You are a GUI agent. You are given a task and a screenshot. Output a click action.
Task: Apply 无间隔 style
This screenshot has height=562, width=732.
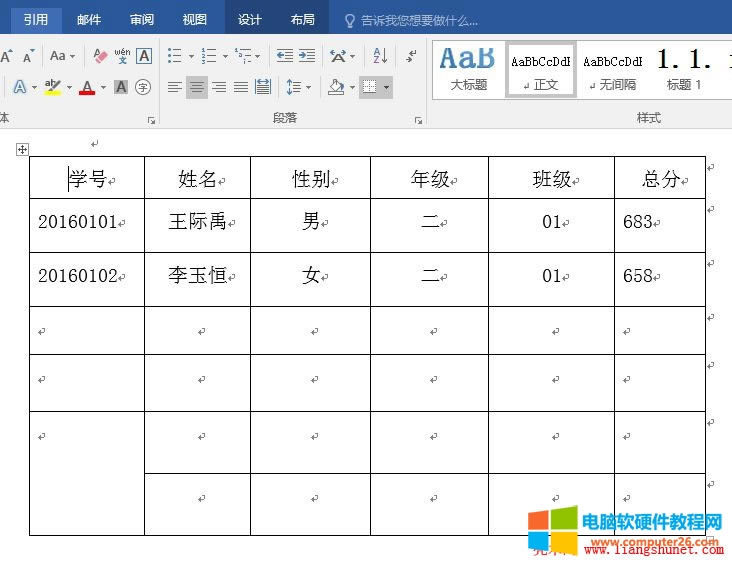tap(612, 70)
